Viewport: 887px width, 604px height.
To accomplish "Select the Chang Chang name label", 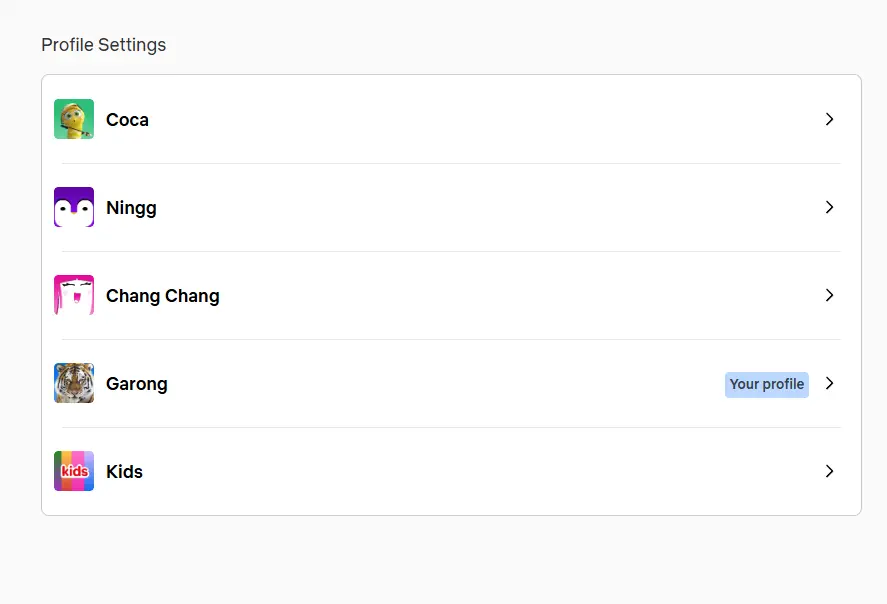I will pos(163,296).
